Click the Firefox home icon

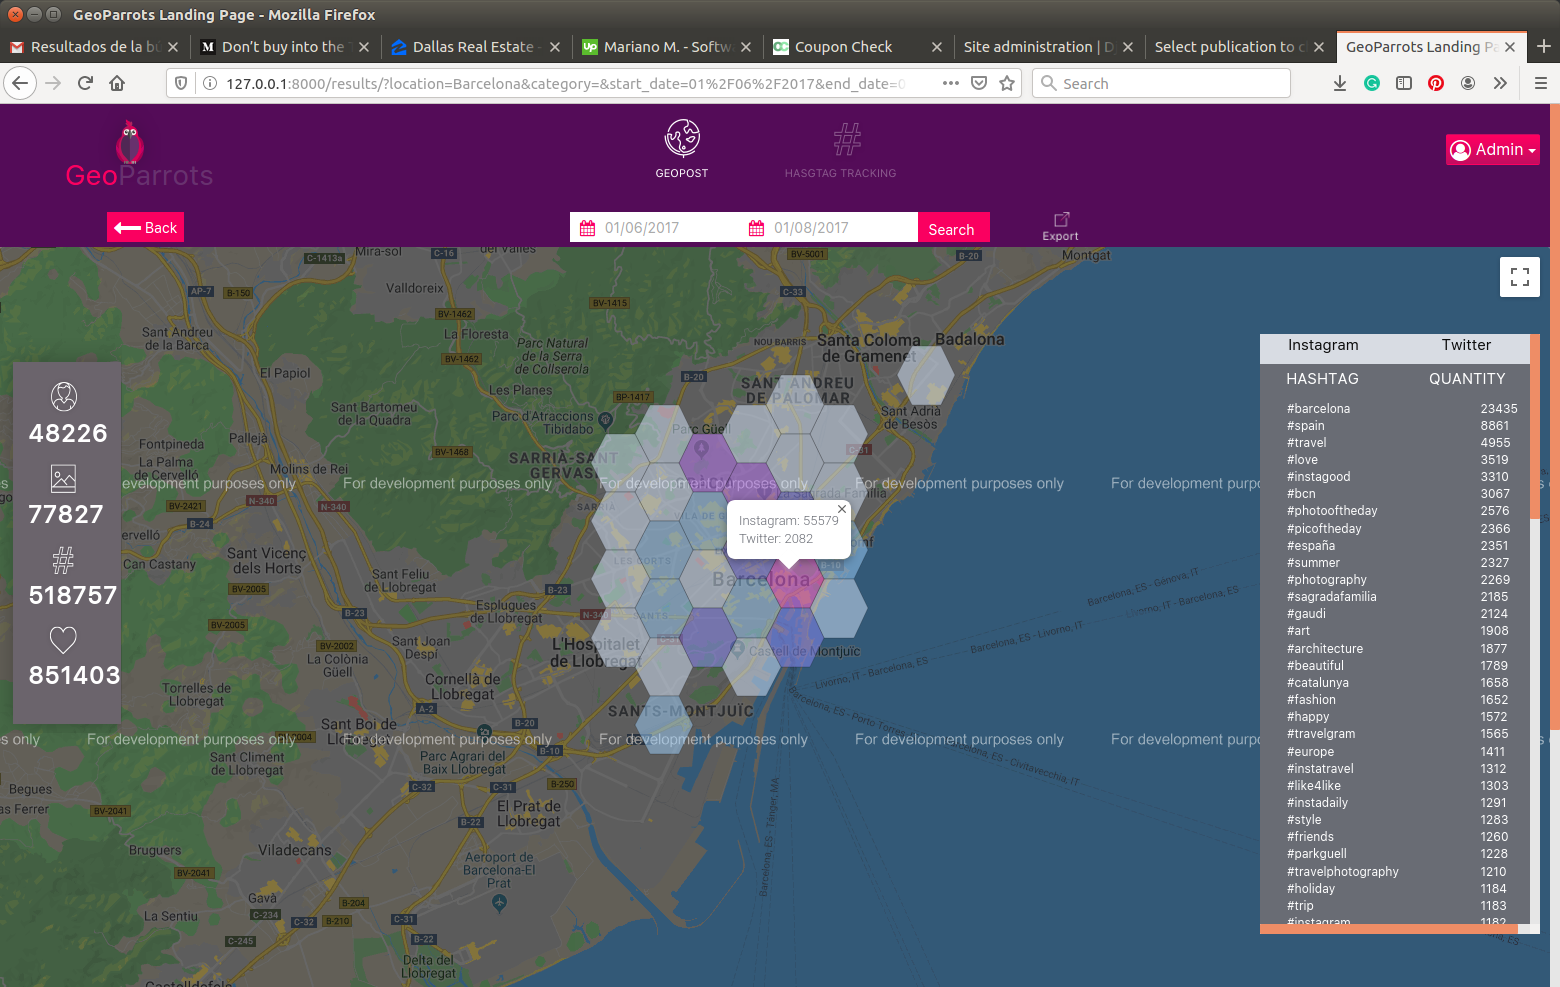point(117,83)
